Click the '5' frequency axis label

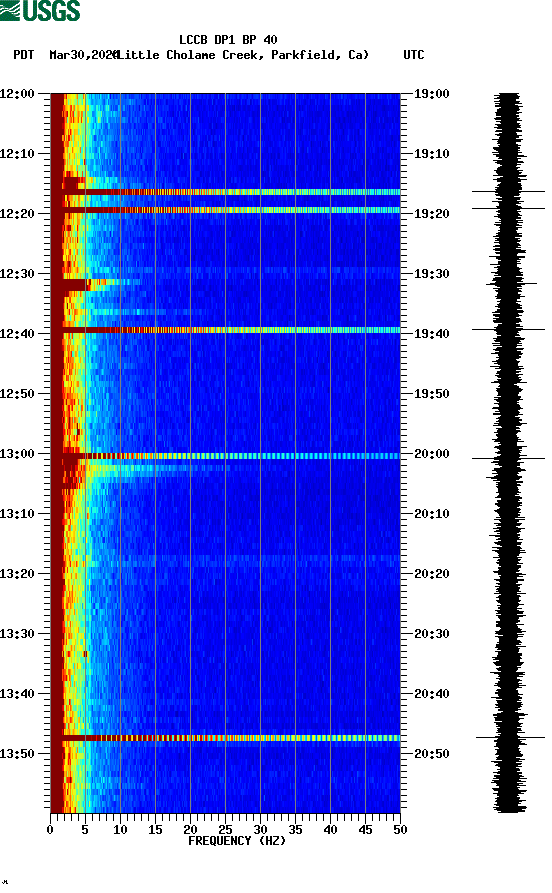[85, 830]
